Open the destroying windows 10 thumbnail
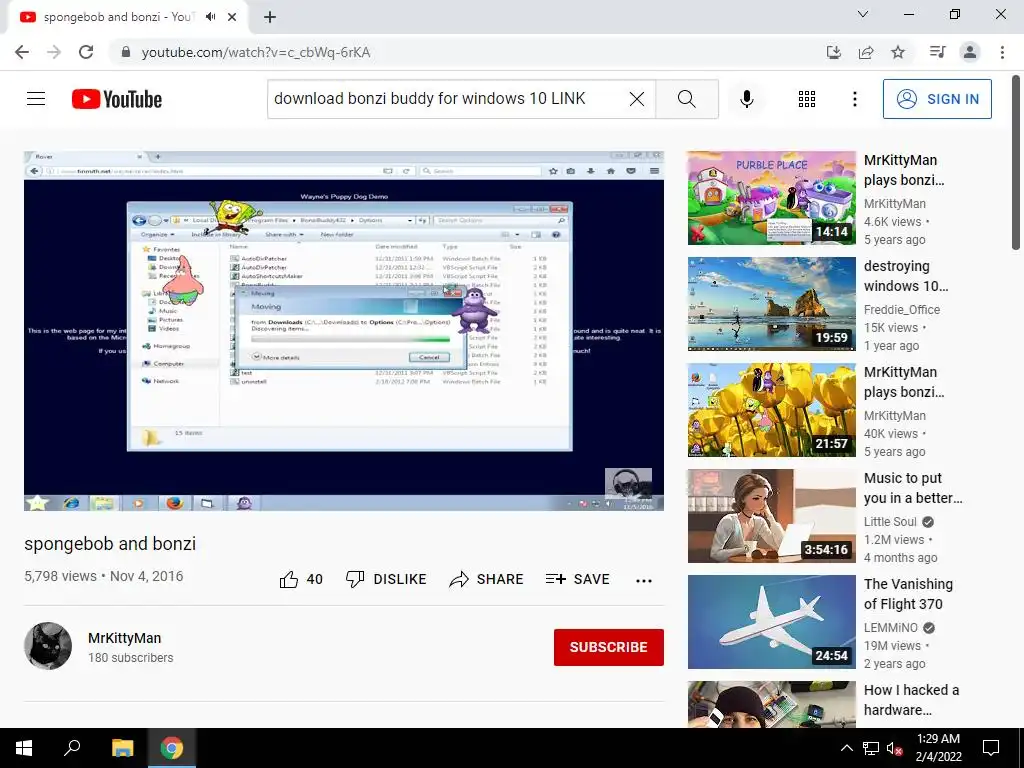This screenshot has height=768, width=1024. 771,304
